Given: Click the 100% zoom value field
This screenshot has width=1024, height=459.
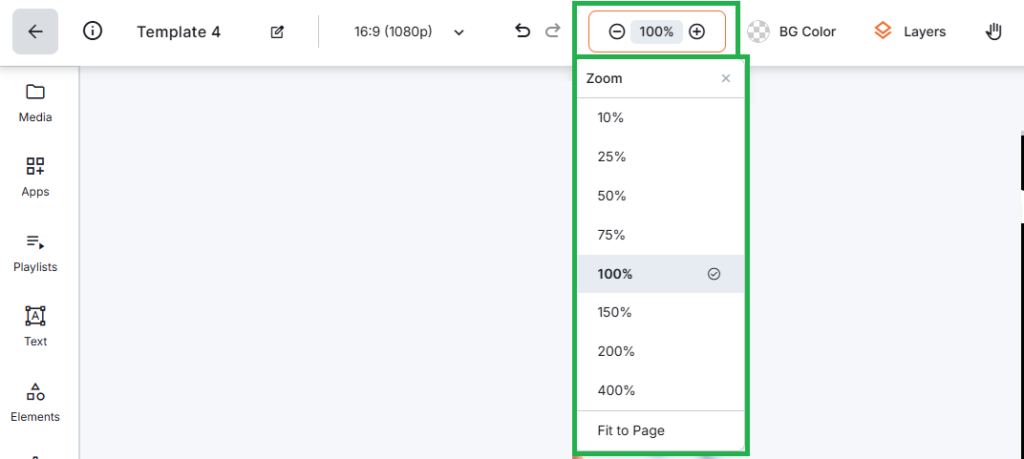Looking at the screenshot, I should (656, 31).
